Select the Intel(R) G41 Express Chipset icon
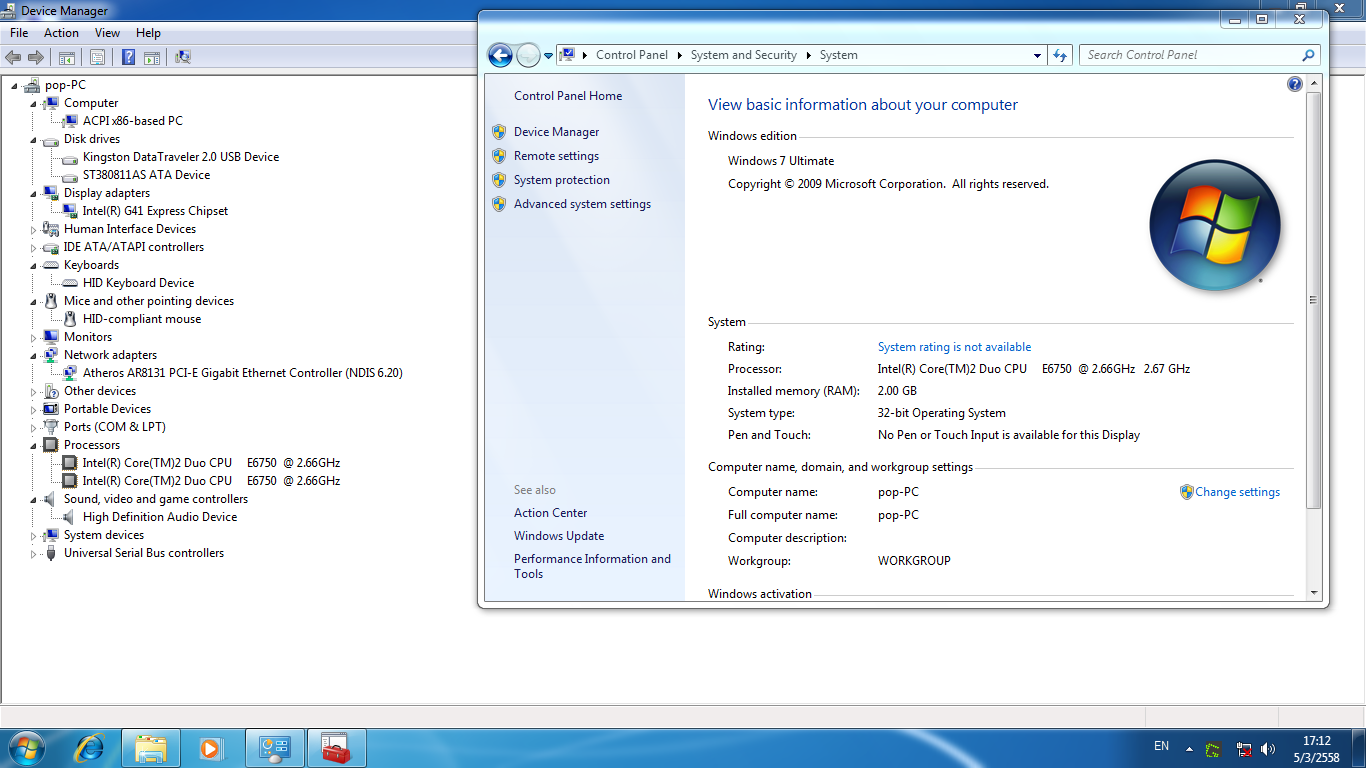 click(70, 211)
